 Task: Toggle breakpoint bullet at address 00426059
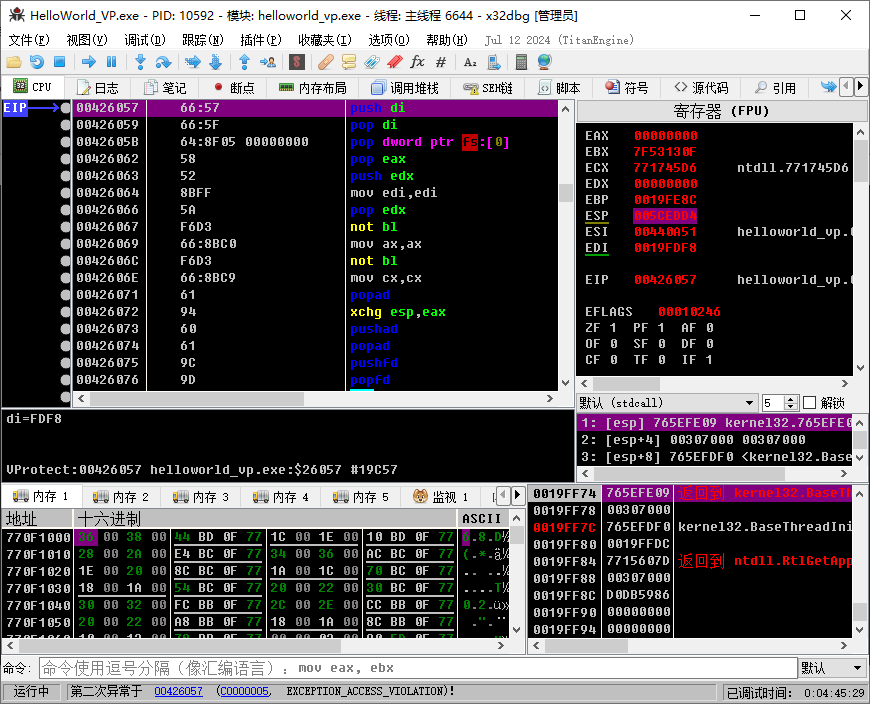click(66, 125)
